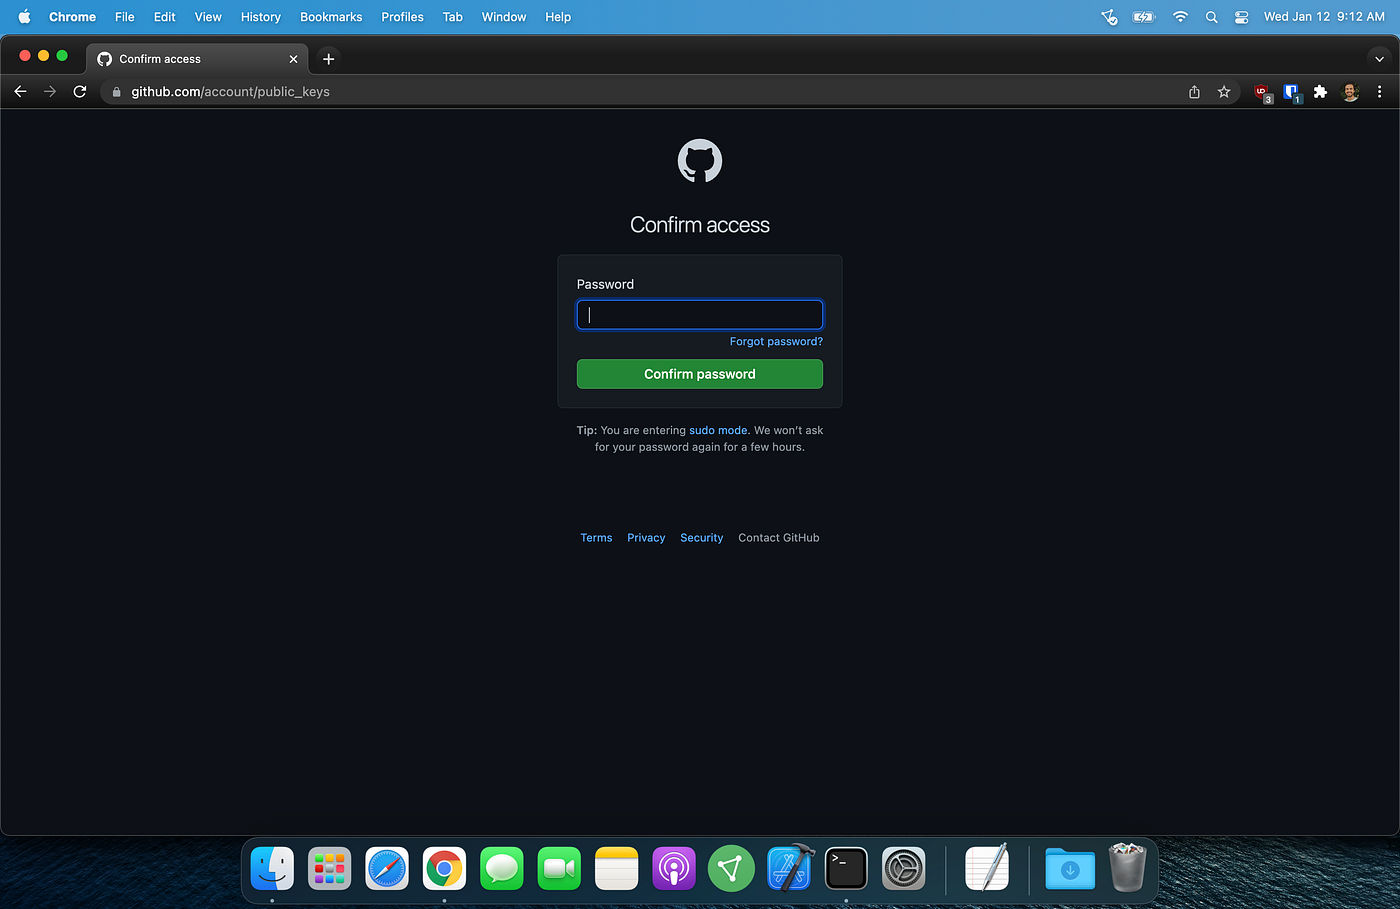Open FaceTime from the Dock
This screenshot has width=1400, height=909.
(x=559, y=868)
